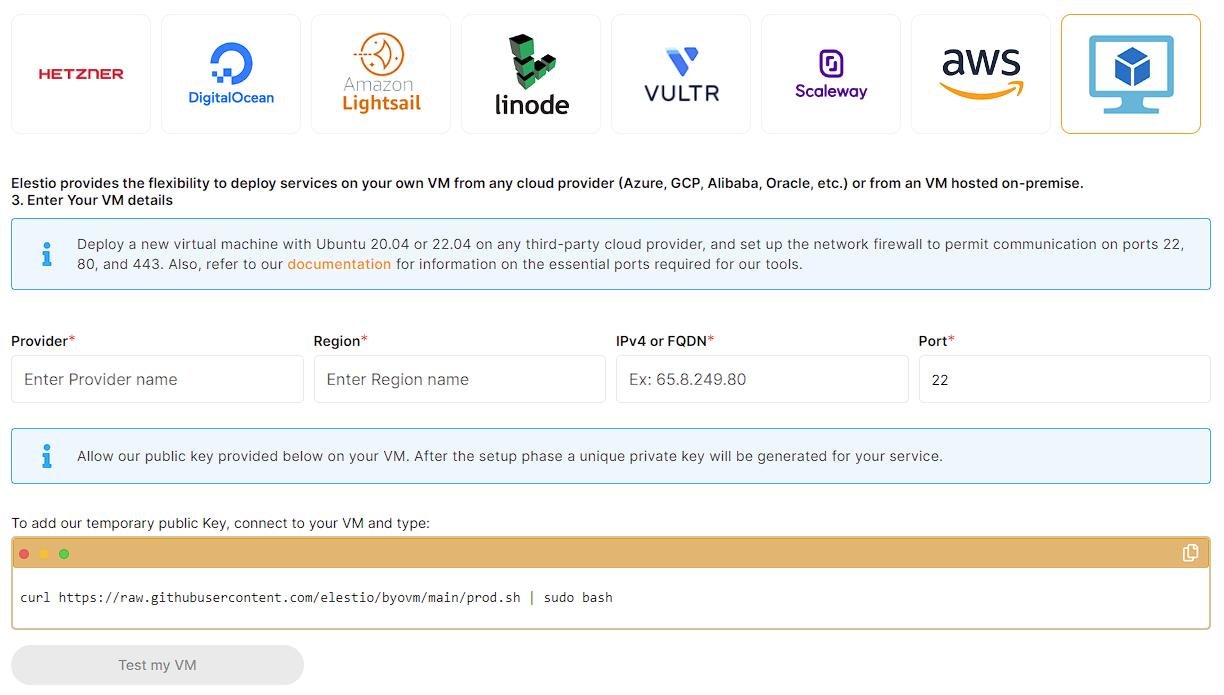
Task: Copy the curl command with the copy icon
Action: tap(1190, 553)
